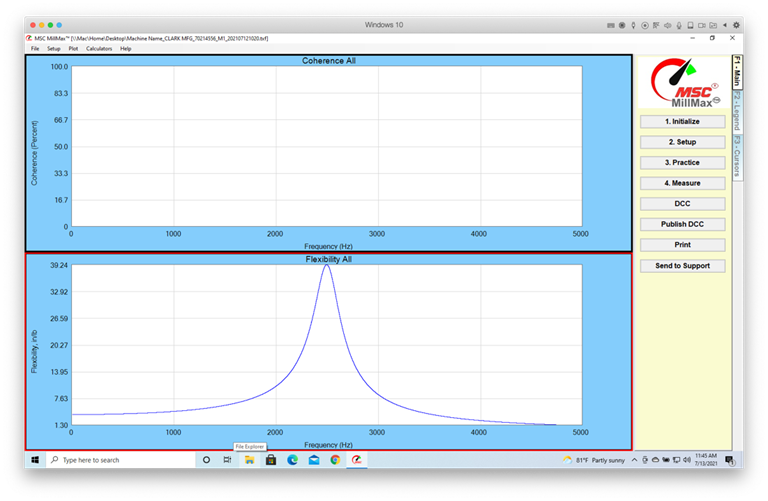Click the 4. Measure button
The width and height of the screenshot is (768, 501).
point(682,183)
